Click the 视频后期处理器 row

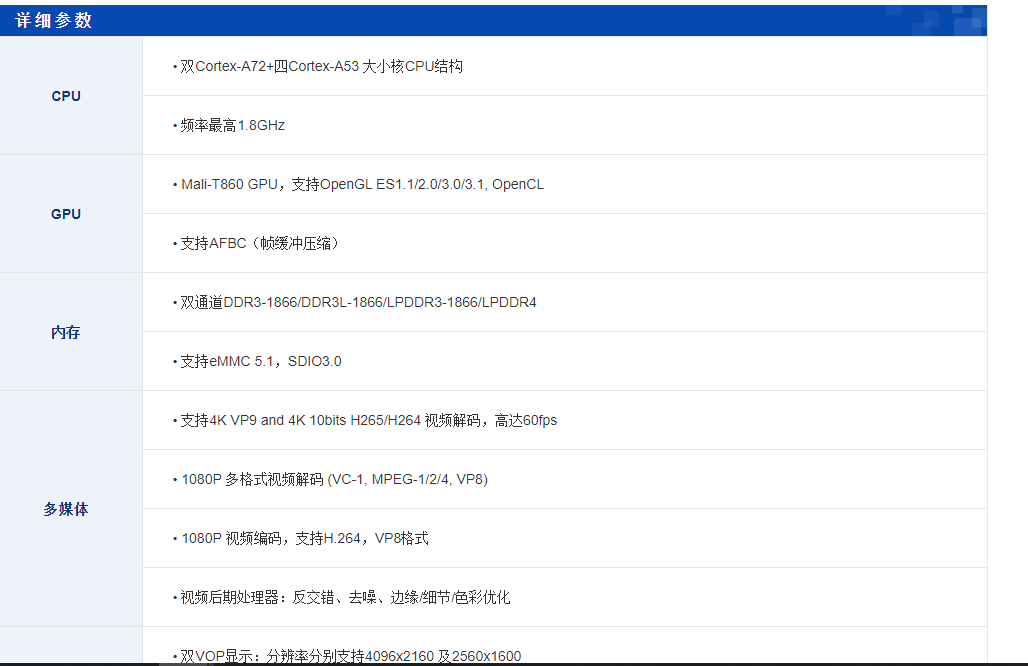[x=564, y=597]
